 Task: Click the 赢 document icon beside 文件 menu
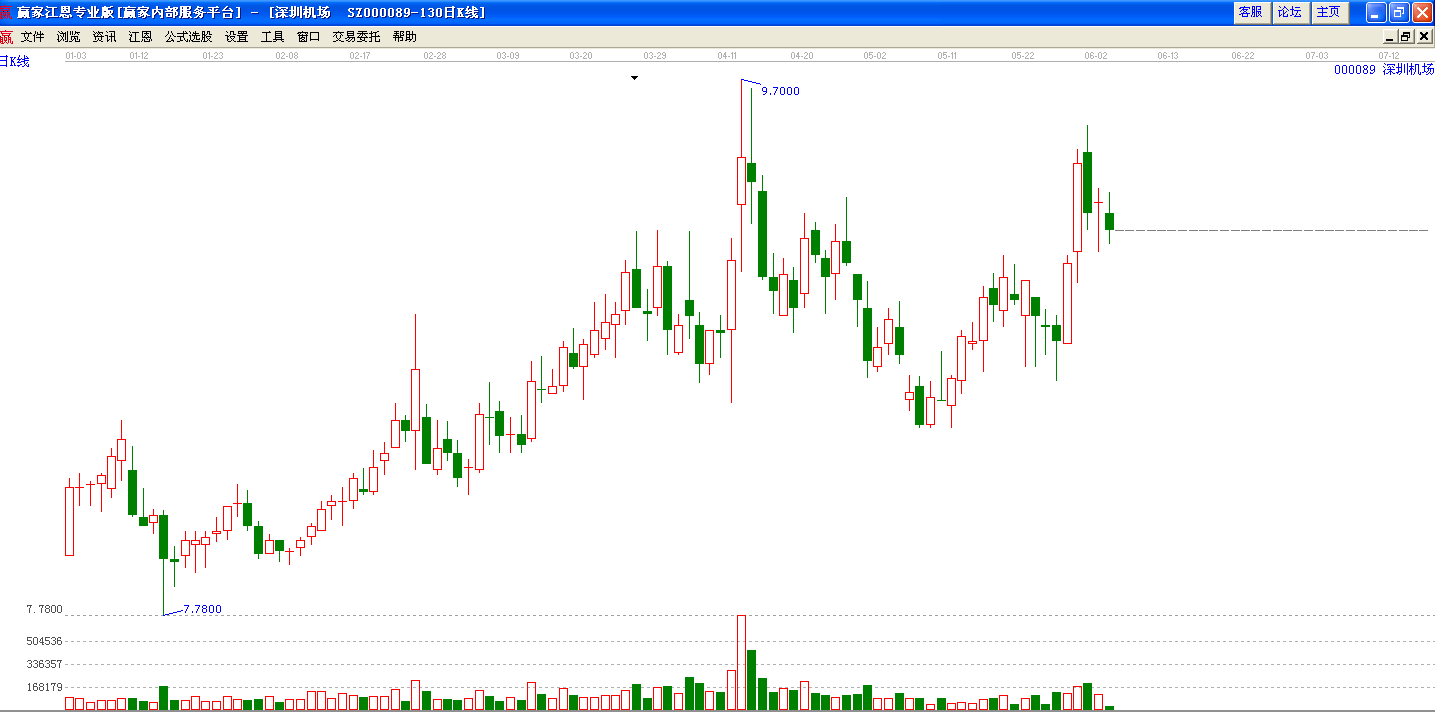point(6,37)
